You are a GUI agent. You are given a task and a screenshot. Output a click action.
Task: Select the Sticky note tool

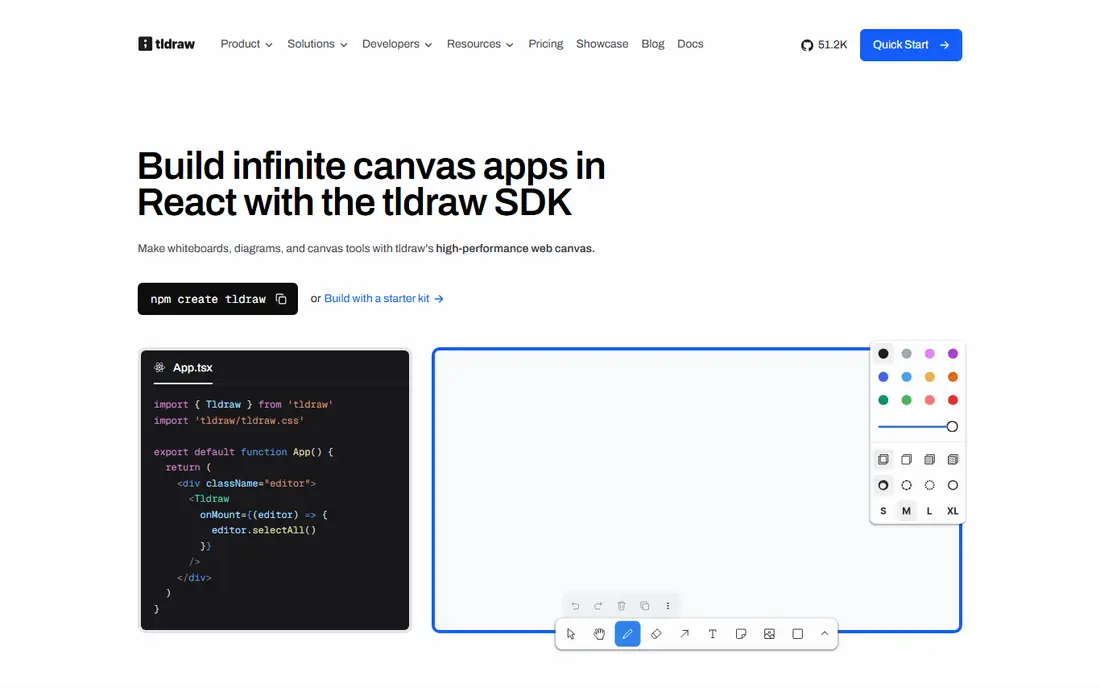coord(741,634)
